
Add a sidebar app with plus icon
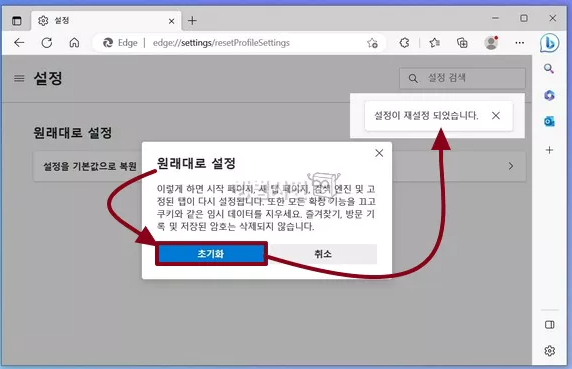(x=549, y=150)
